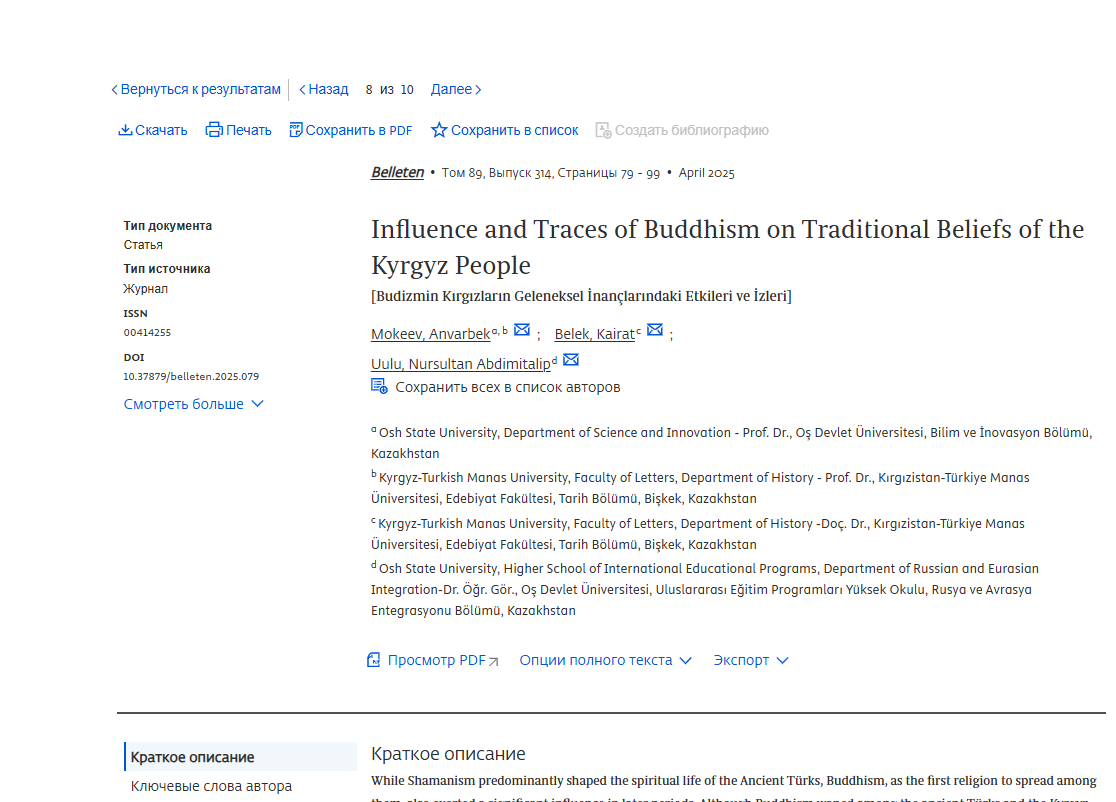Viewport: 1116px width, 802px height.
Task: Go back via Вернуться к результатам
Action: tap(196, 89)
